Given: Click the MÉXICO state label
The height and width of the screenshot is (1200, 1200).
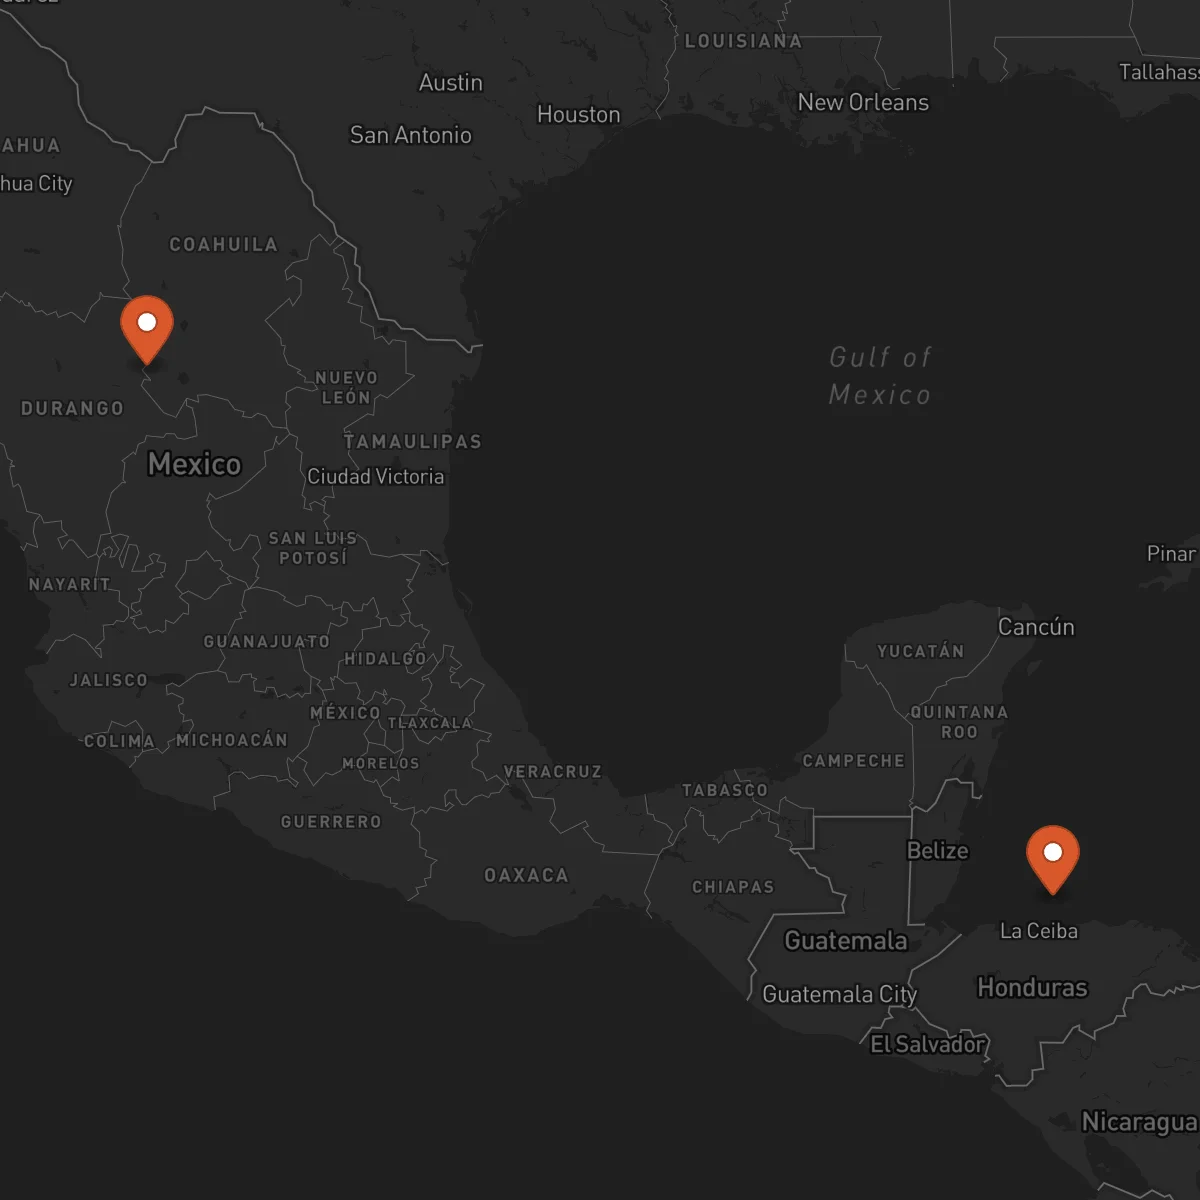Looking at the screenshot, I should (x=345, y=712).
